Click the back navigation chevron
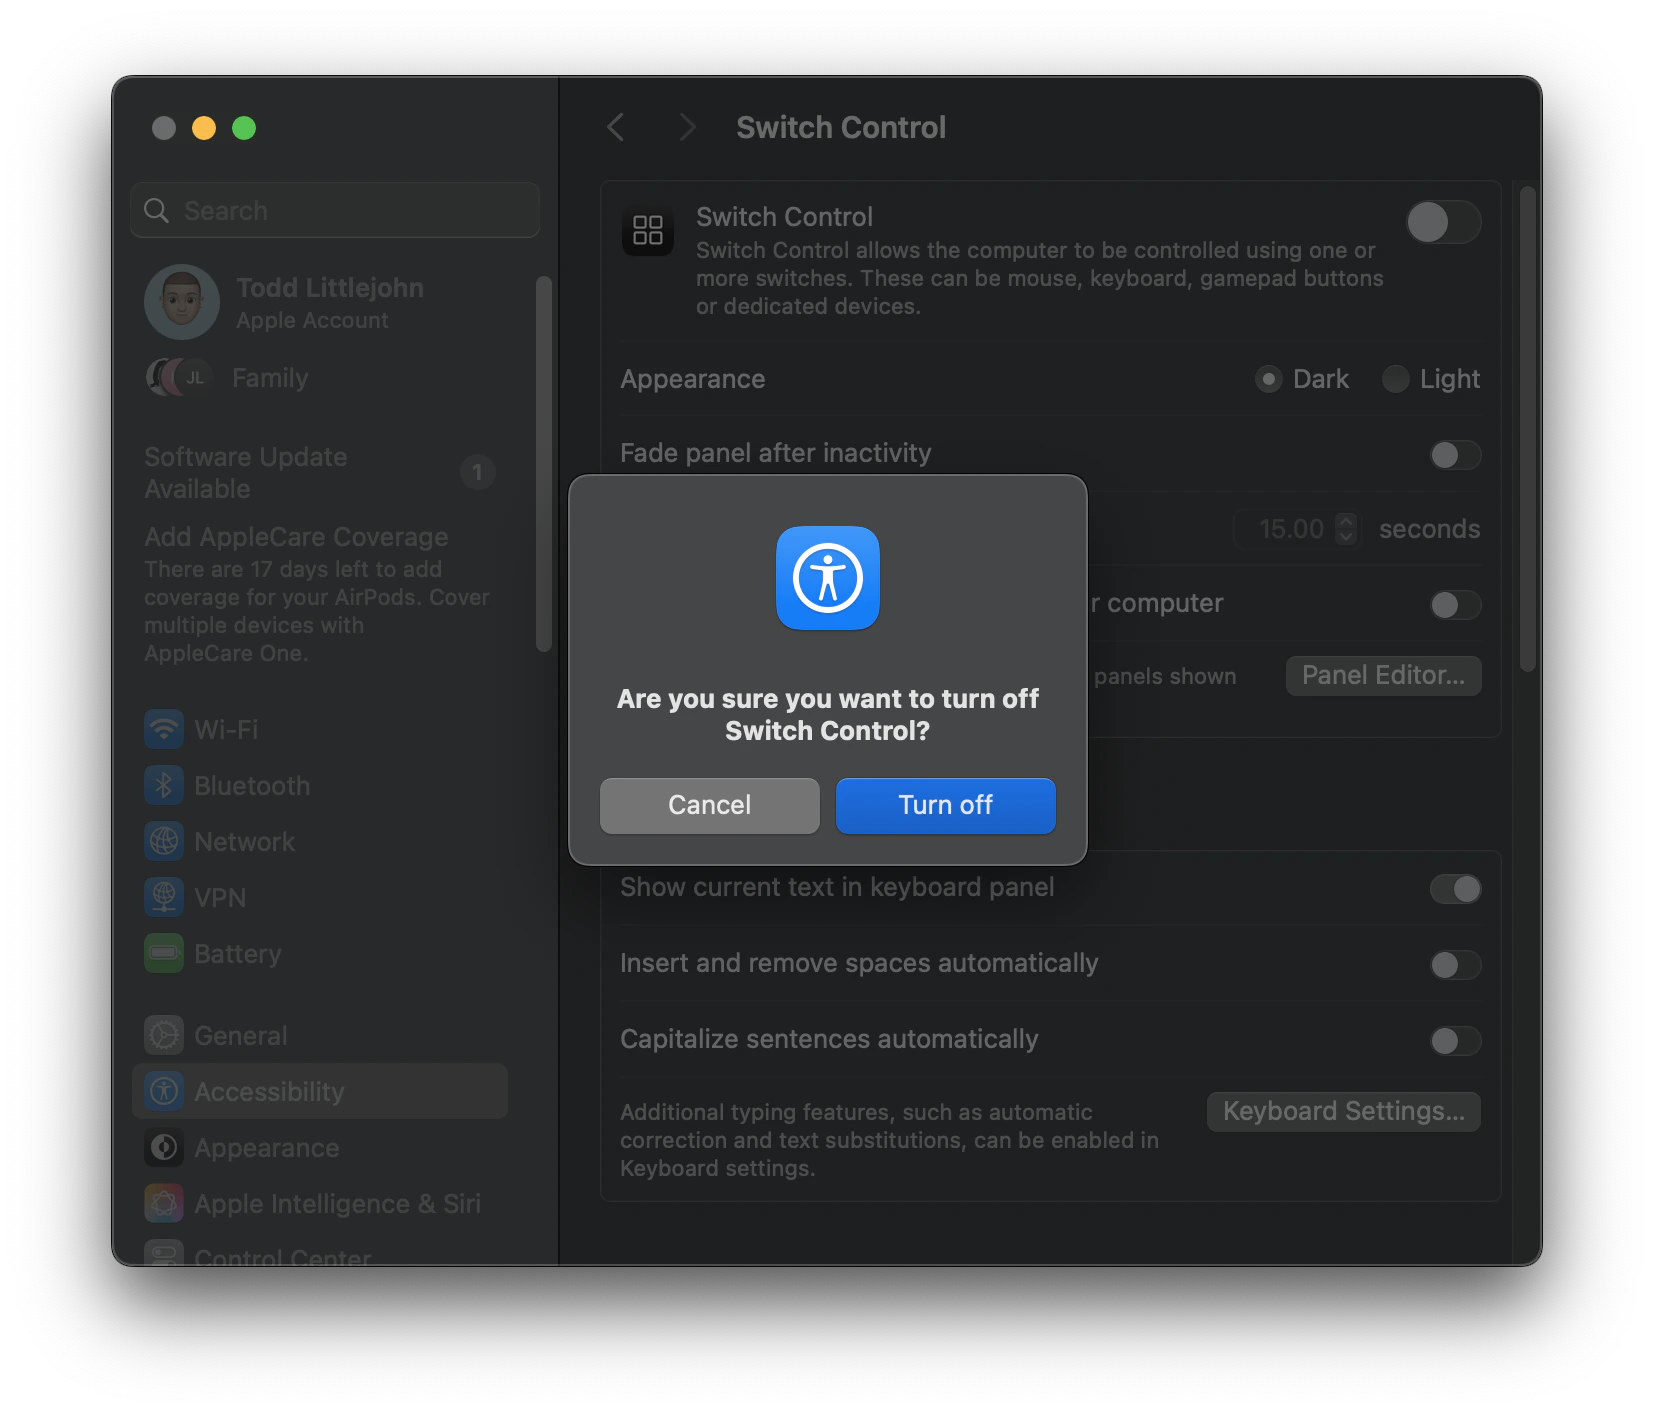The image size is (1654, 1414). [x=615, y=127]
